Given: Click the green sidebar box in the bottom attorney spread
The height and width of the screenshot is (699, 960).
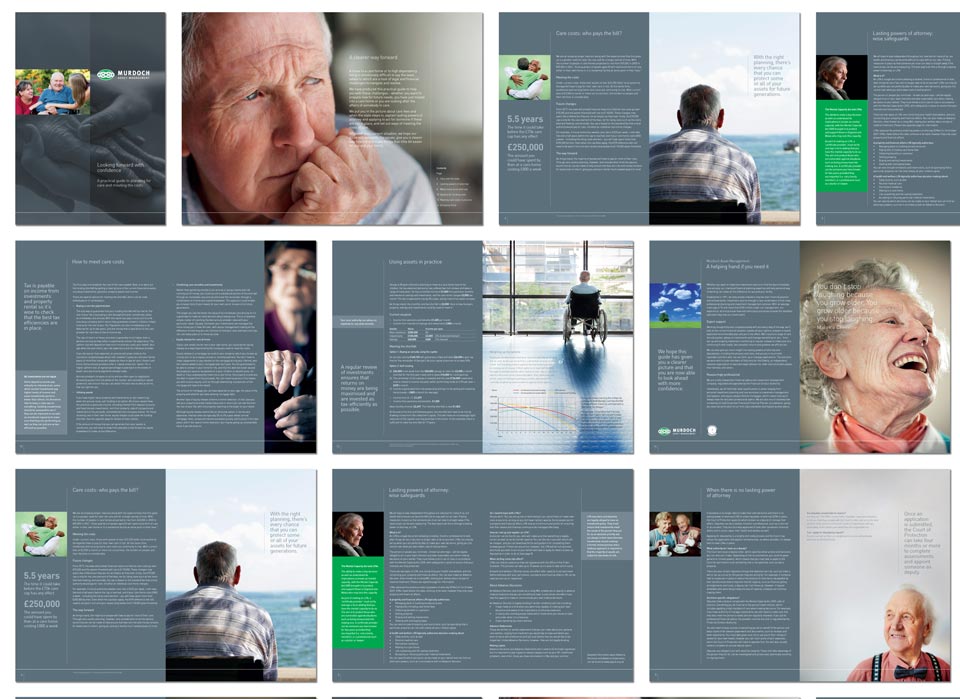Looking at the screenshot, I should (358, 602).
